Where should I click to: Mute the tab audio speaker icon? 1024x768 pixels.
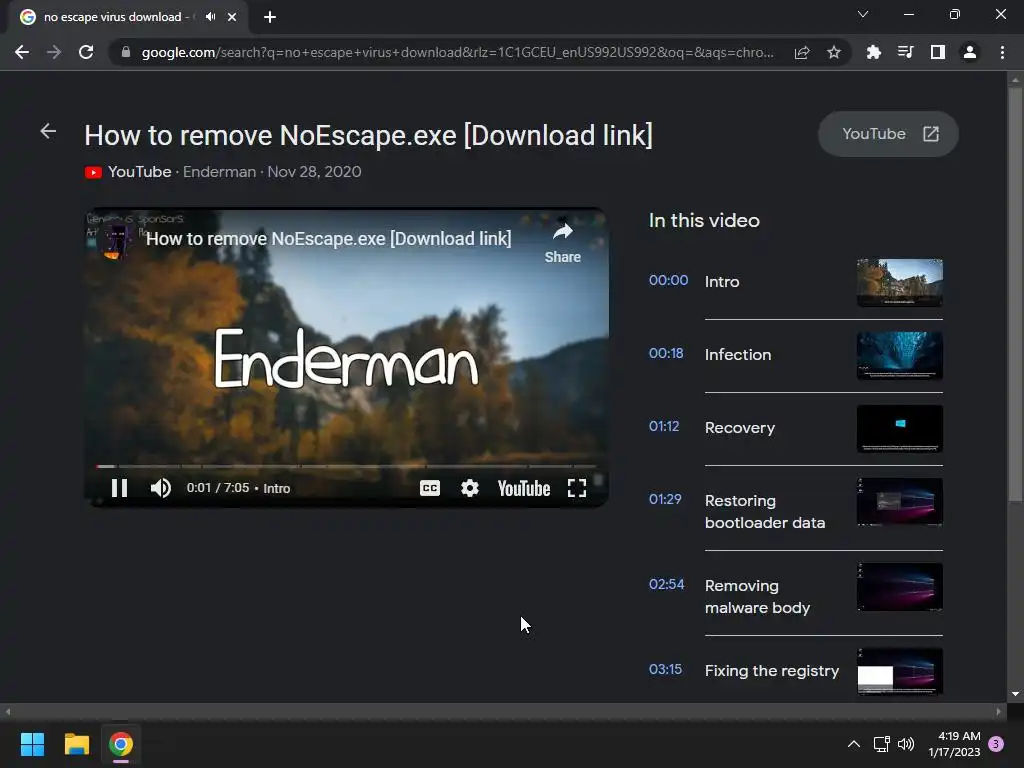[x=210, y=17]
